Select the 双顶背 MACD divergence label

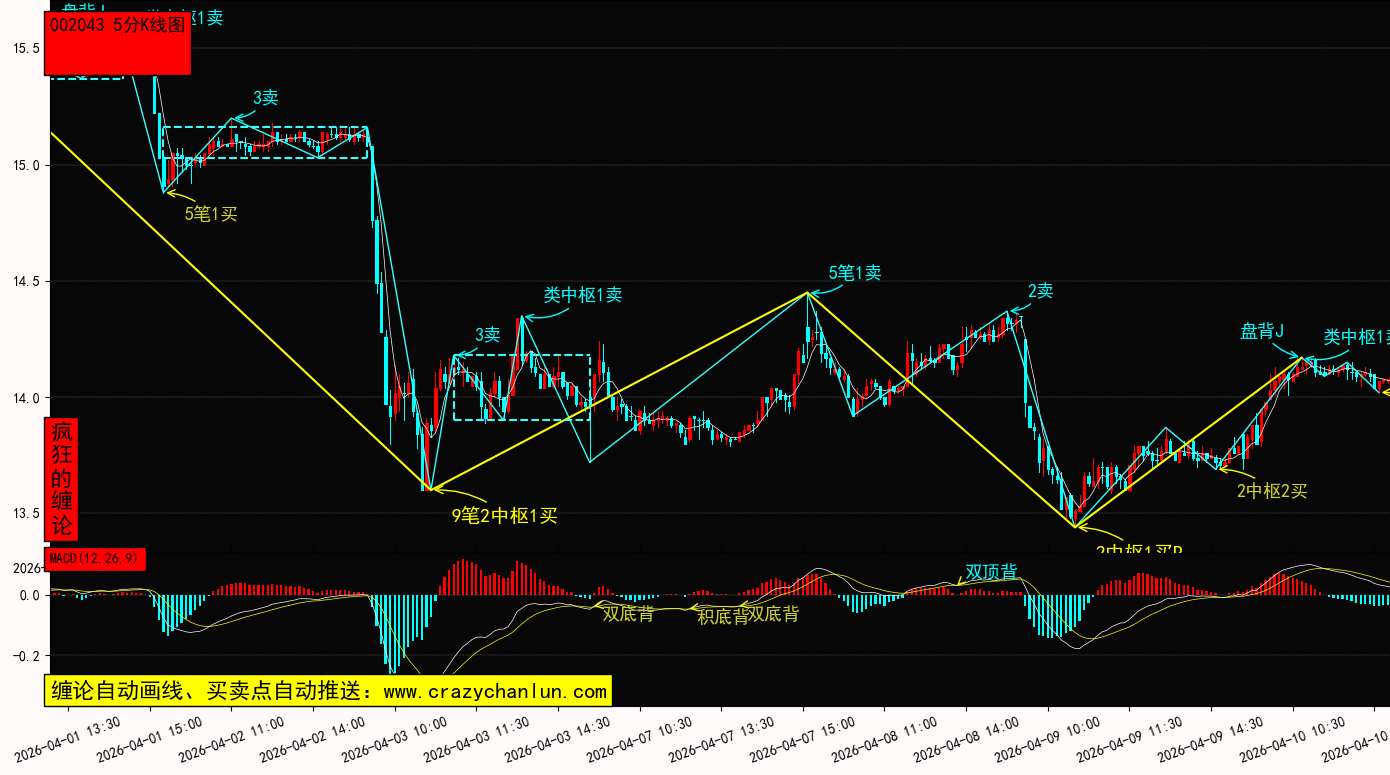coord(991,572)
